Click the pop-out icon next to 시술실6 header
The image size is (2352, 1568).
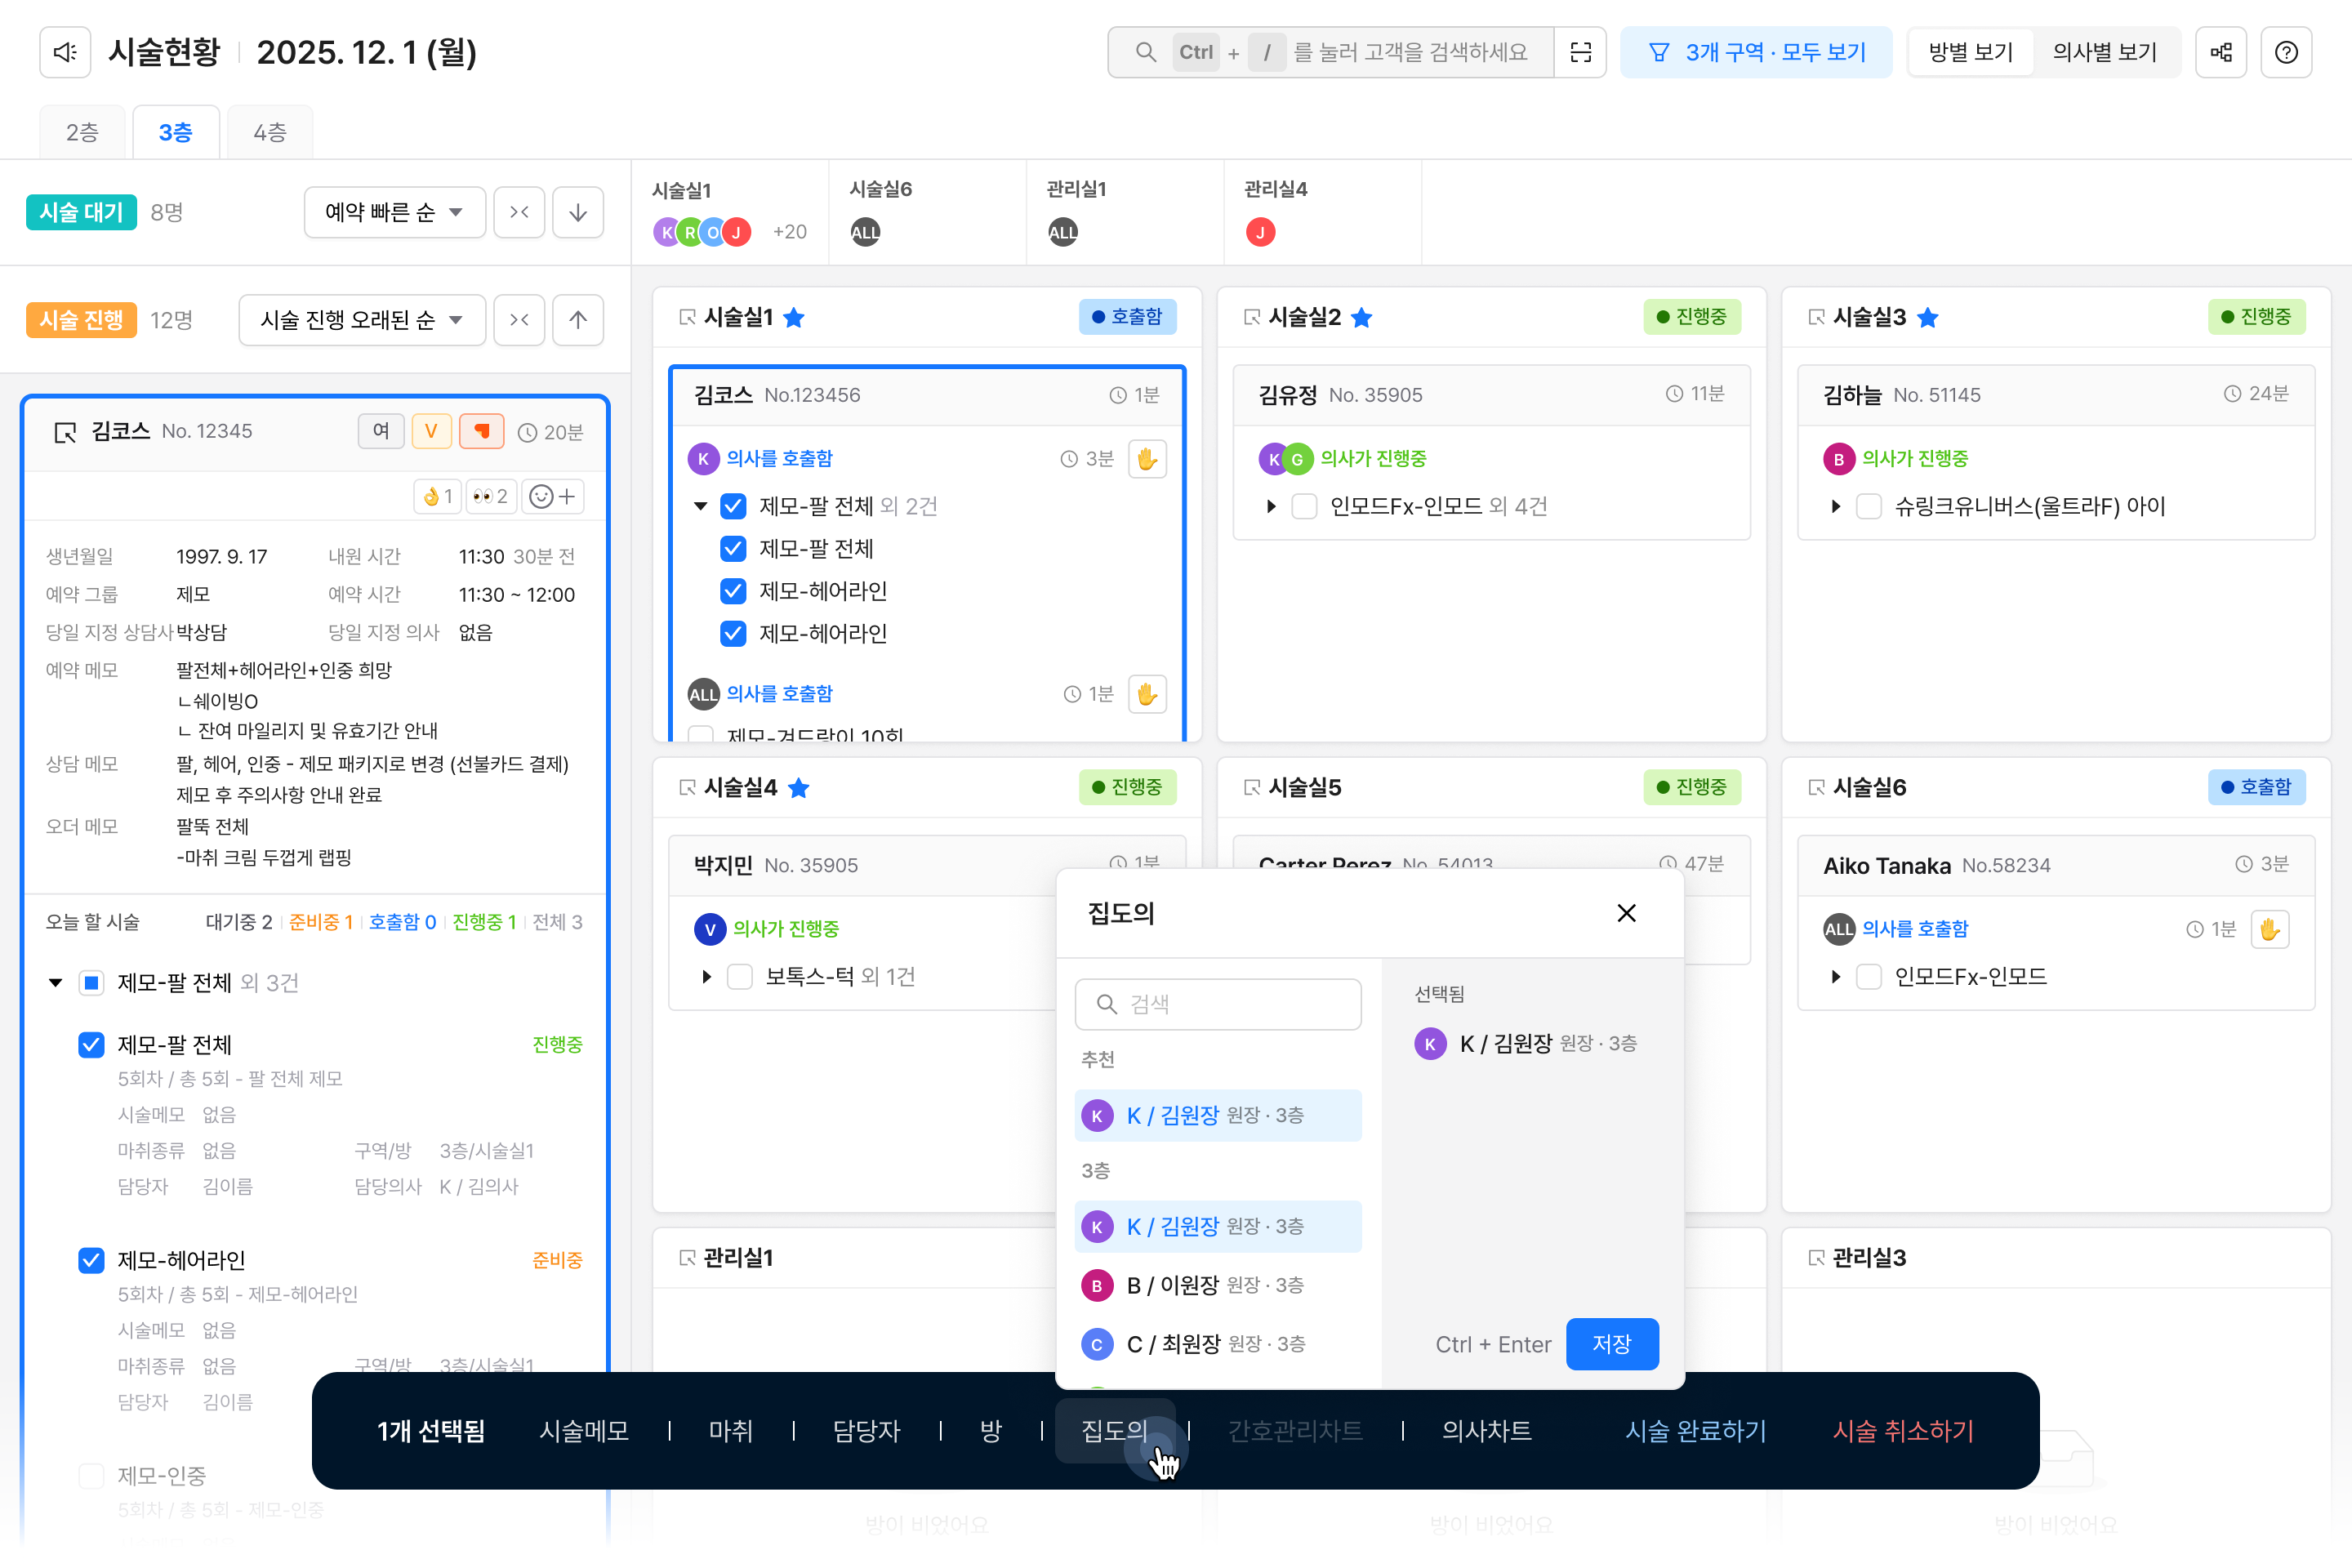coord(1816,788)
